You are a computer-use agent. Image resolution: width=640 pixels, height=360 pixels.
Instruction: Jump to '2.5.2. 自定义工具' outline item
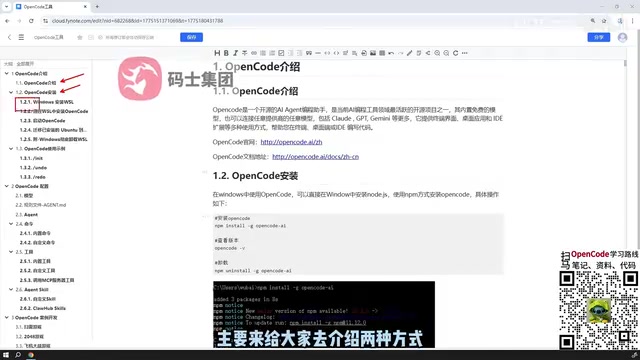(x=38, y=271)
